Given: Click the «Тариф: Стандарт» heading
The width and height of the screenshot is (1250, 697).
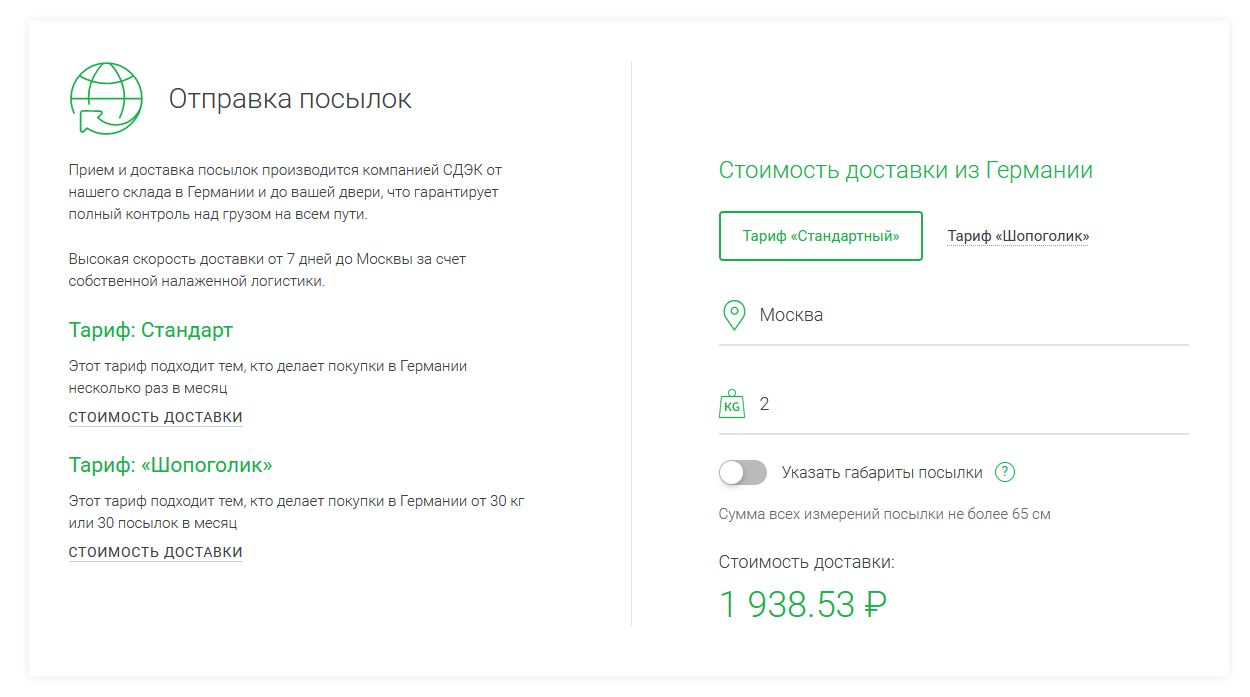Looking at the screenshot, I should 151,330.
